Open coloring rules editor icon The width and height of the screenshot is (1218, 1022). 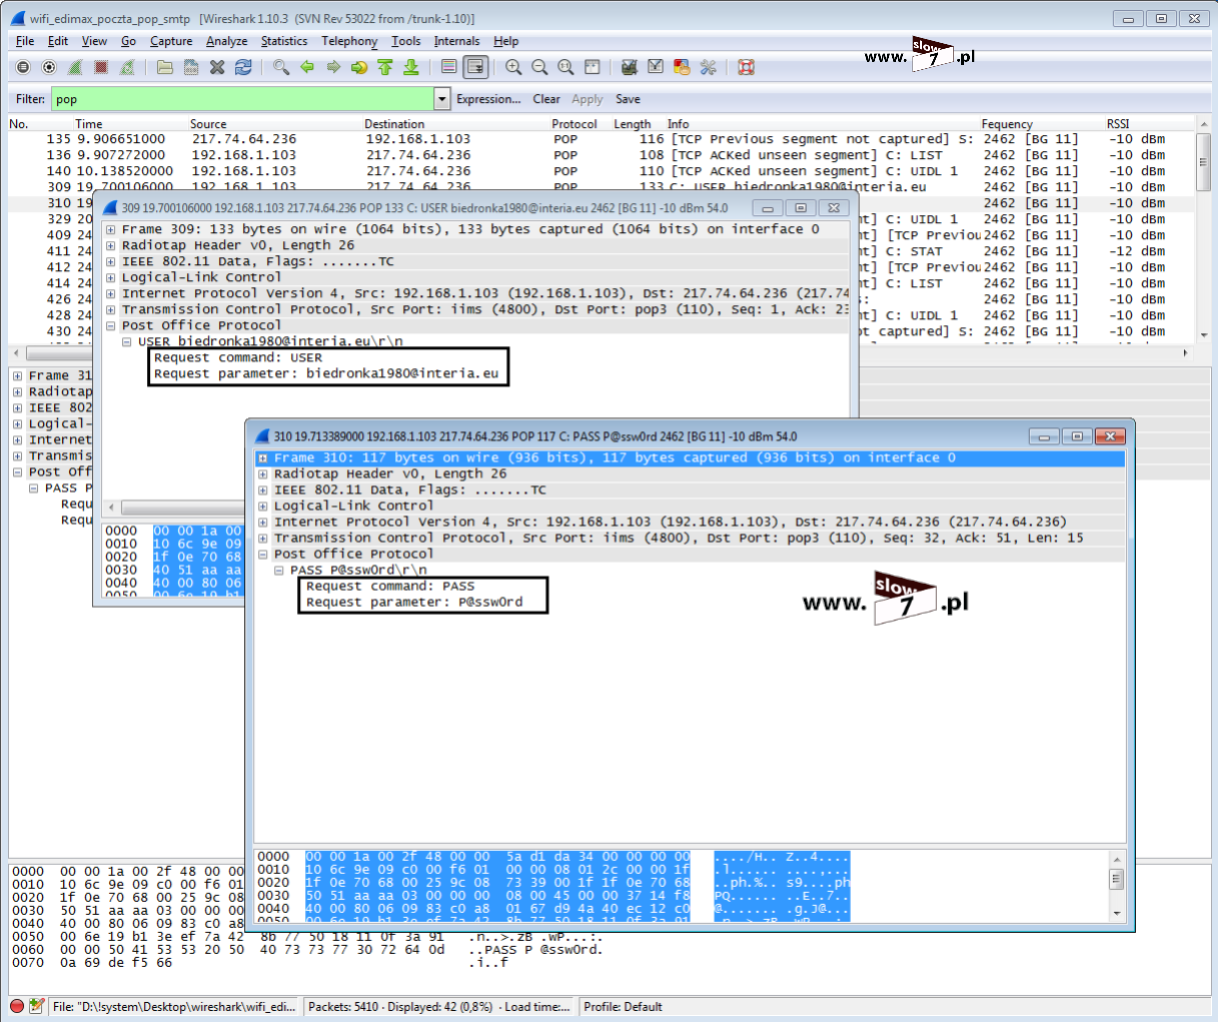681,67
